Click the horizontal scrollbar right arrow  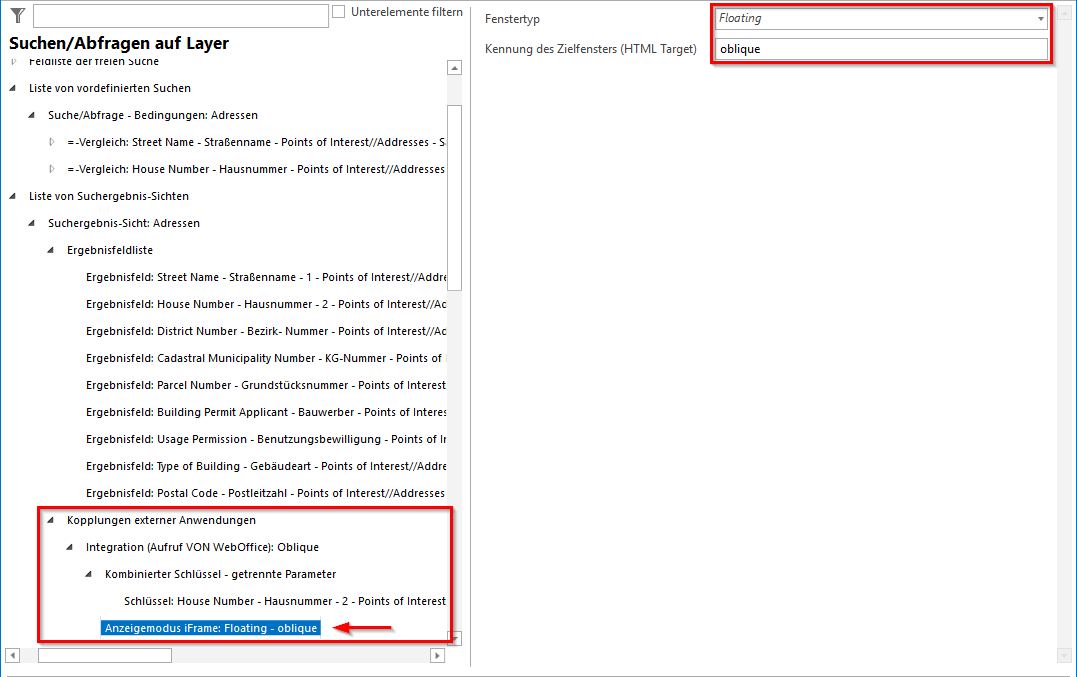tap(437, 655)
